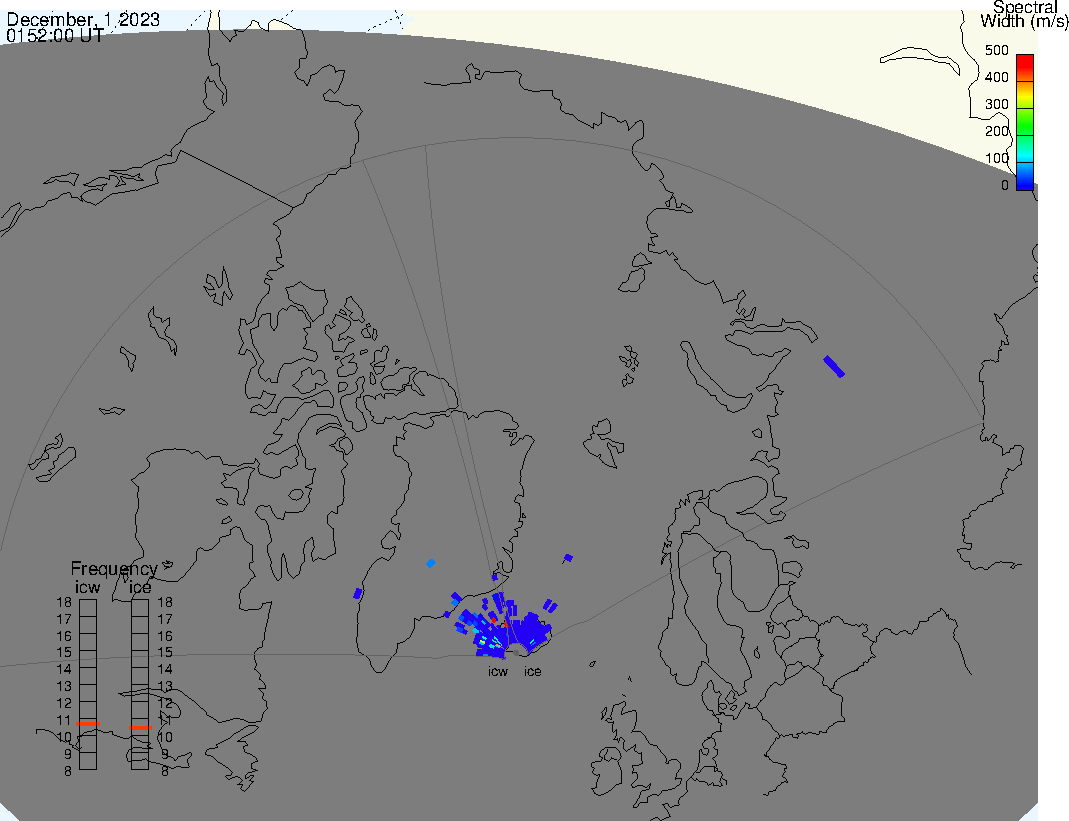Click the "Frequency" legend heading
This screenshot has height=821, width=1069.
[x=114, y=569]
